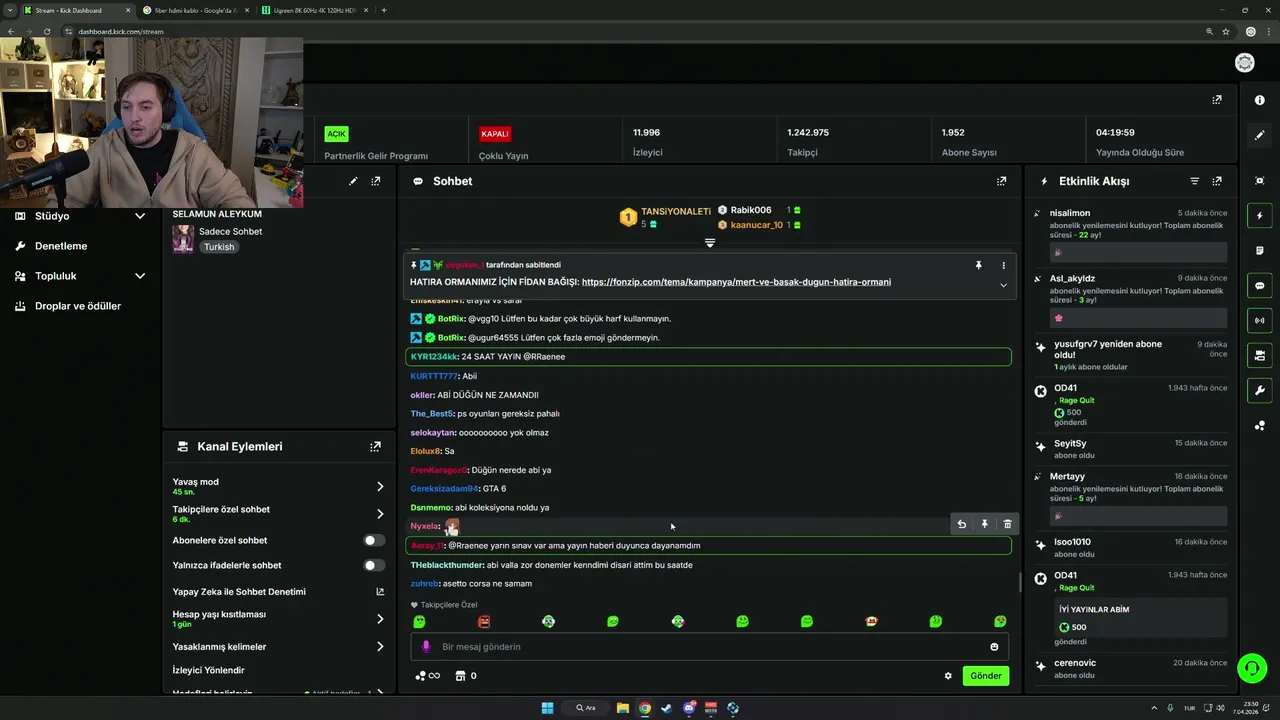This screenshot has height=720, width=1280.
Task: Open İzleyici Yönlendir option
Action: (x=209, y=670)
